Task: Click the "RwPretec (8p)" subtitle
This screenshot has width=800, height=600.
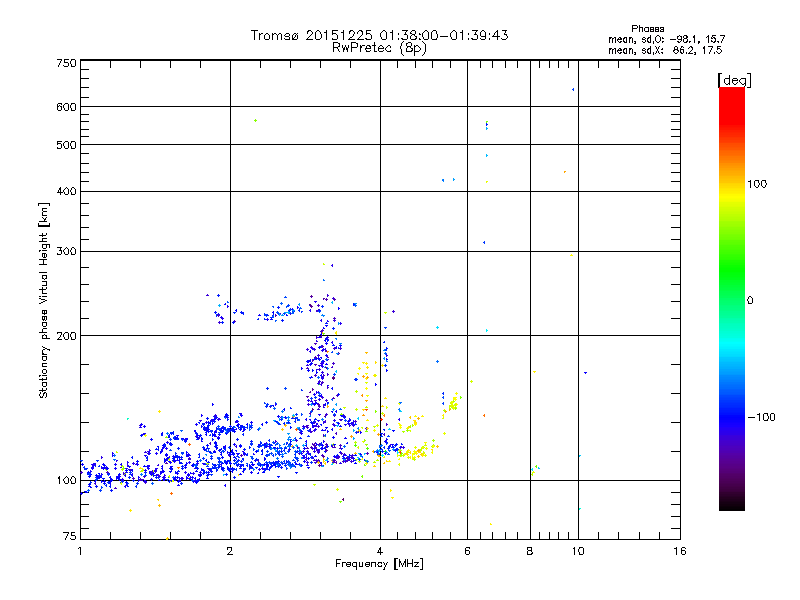Action: point(379,48)
